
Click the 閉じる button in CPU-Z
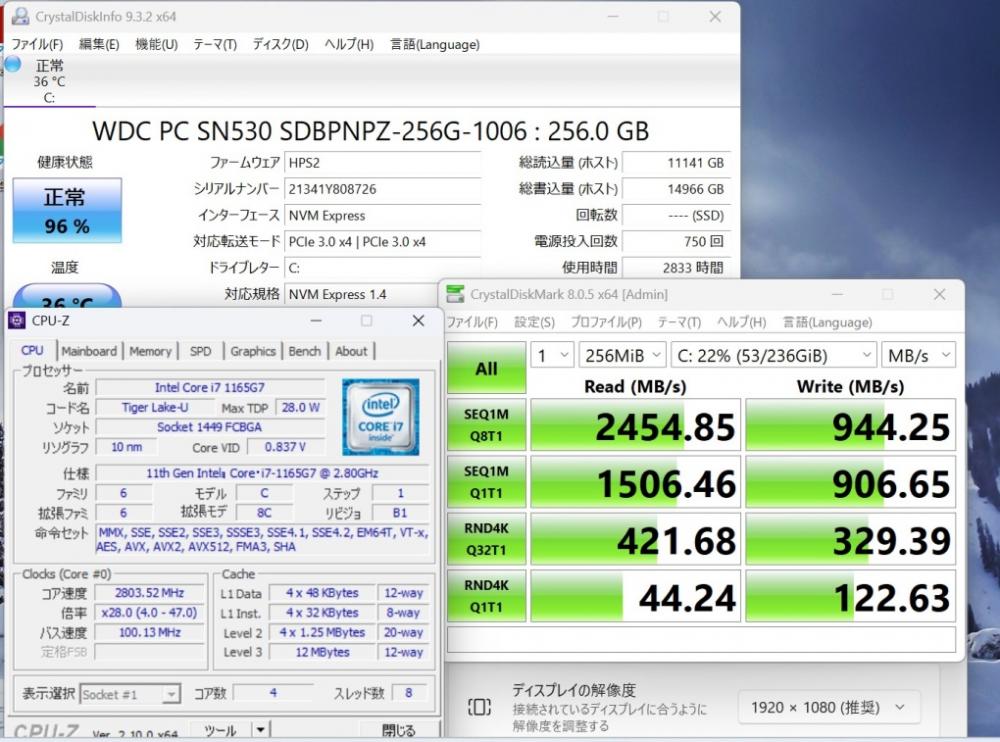(399, 729)
